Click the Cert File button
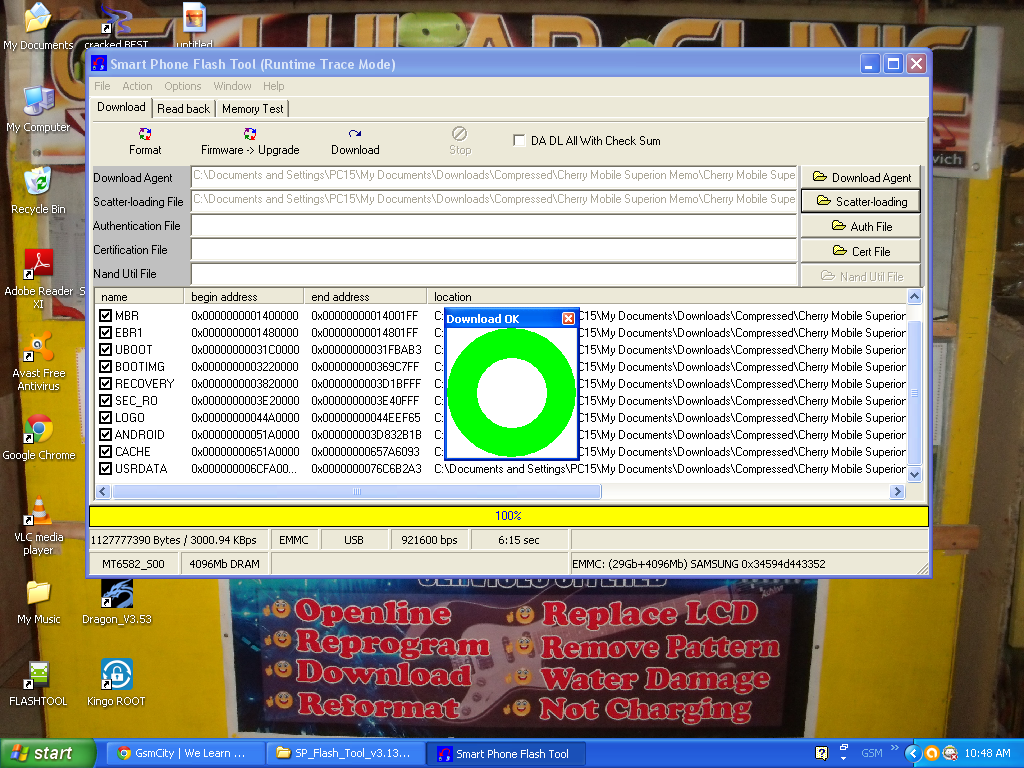Viewport: 1024px width, 768px height. (x=861, y=251)
